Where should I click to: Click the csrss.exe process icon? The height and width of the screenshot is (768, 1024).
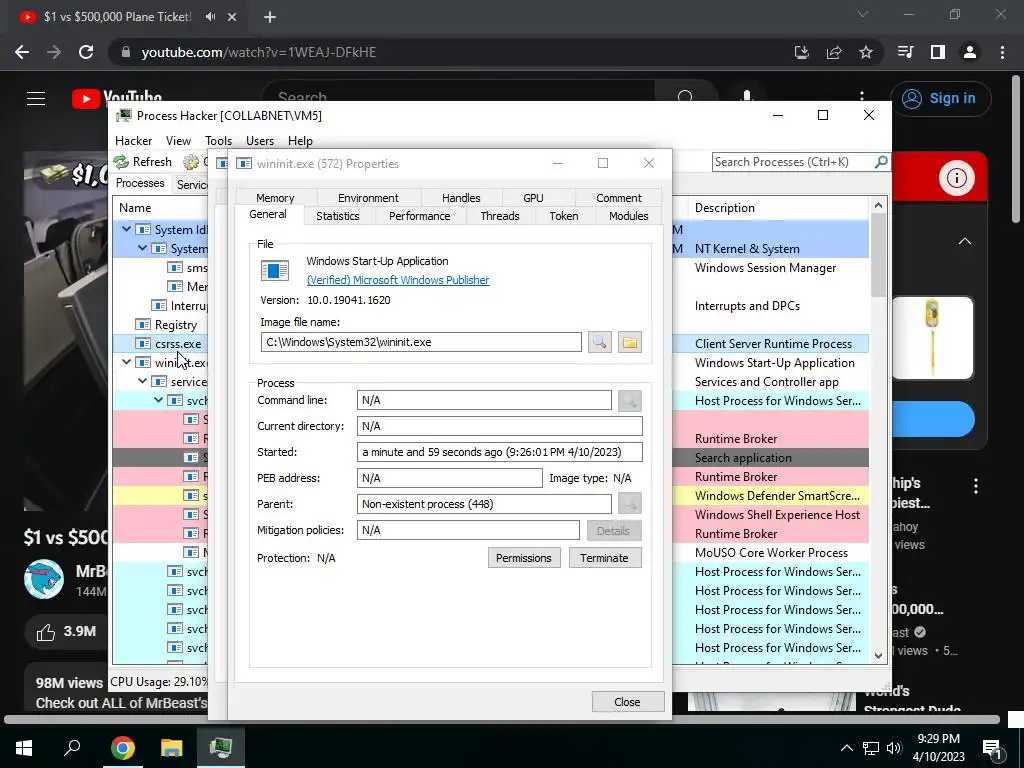coord(143,344)
